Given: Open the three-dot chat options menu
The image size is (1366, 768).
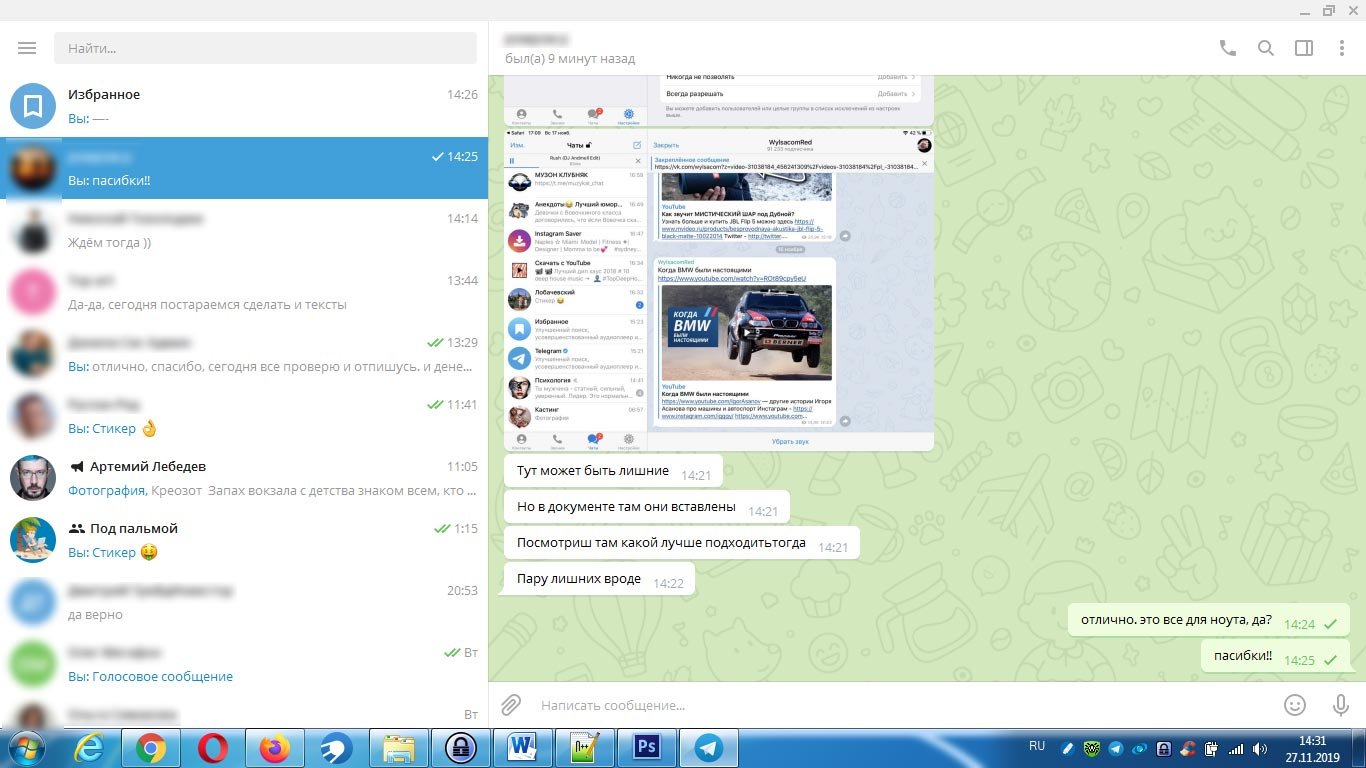Looking at the screenshot, I should (x=1341, y=48).
